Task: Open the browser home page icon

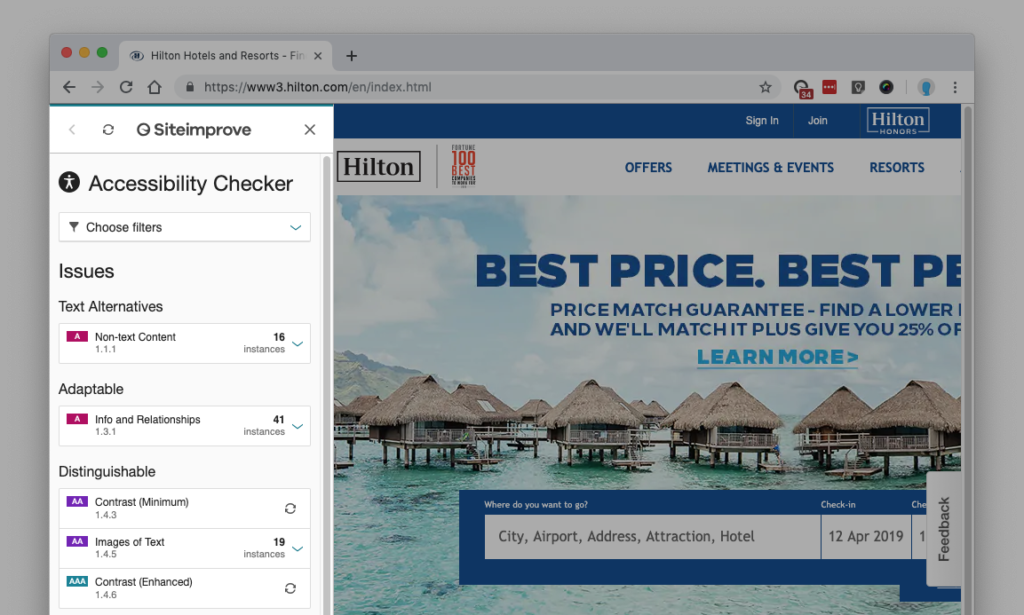Action: 155,87
